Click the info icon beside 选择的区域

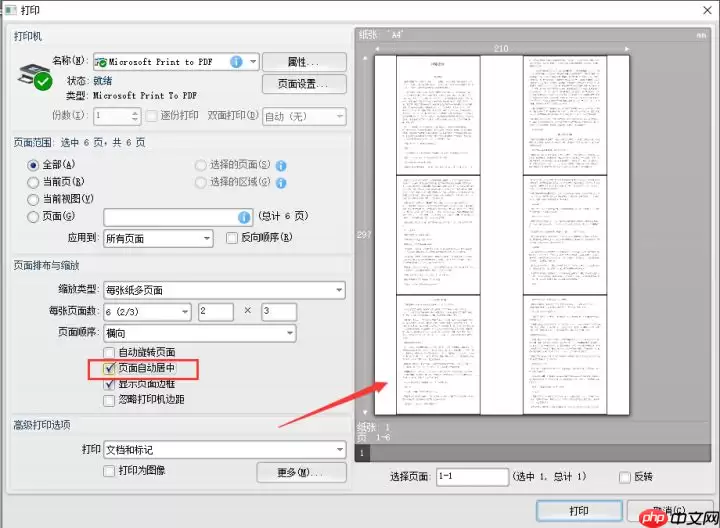coord(281,183)
